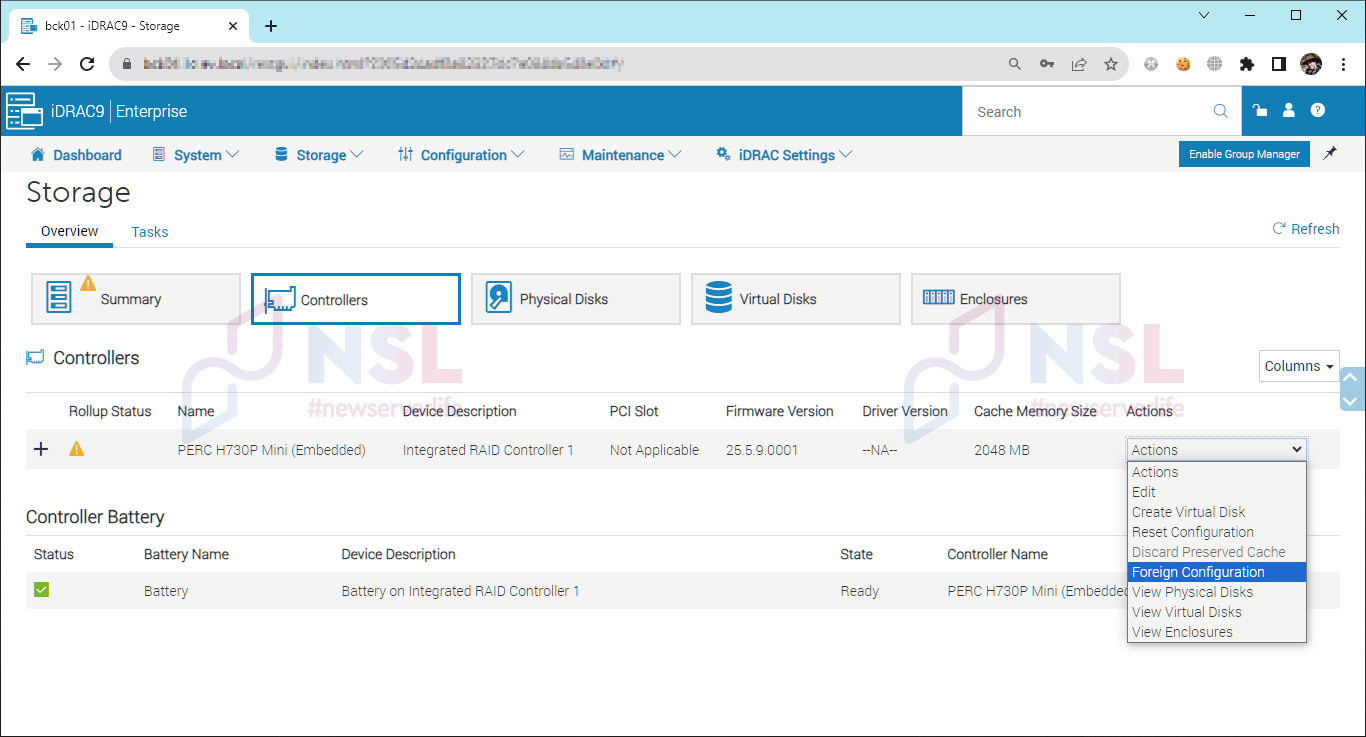Open the Columns dropdown
Image resolution: width=1366 pixels, height=737 pixels.
(1299, 366)
